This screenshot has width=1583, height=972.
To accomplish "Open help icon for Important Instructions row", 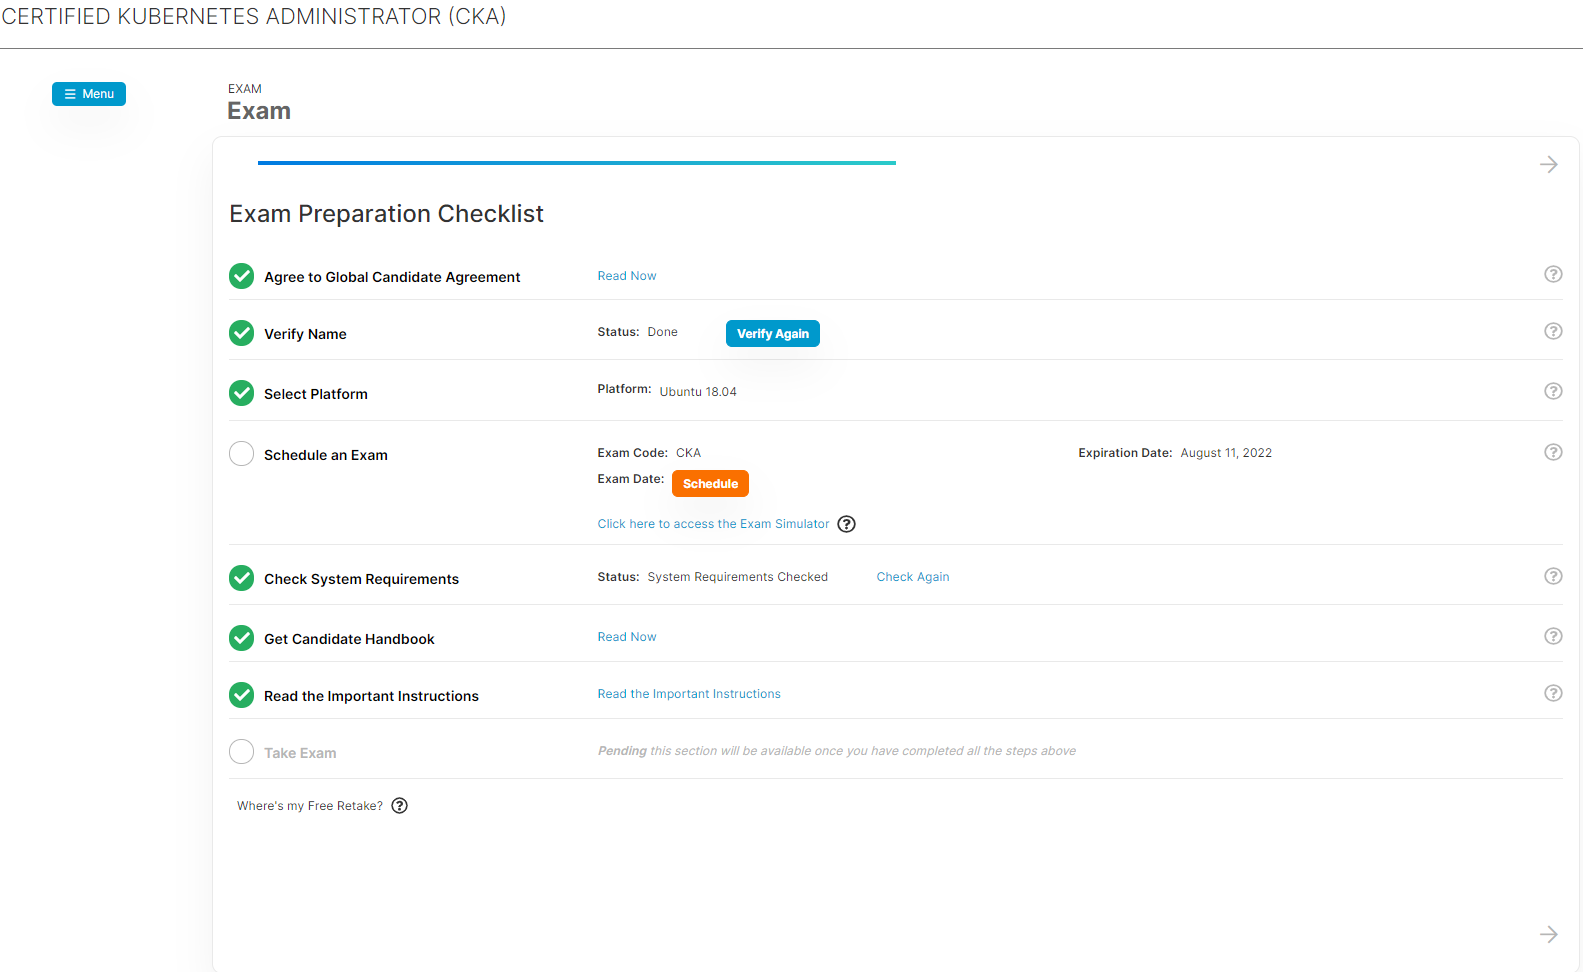I will coord(1553,693).
